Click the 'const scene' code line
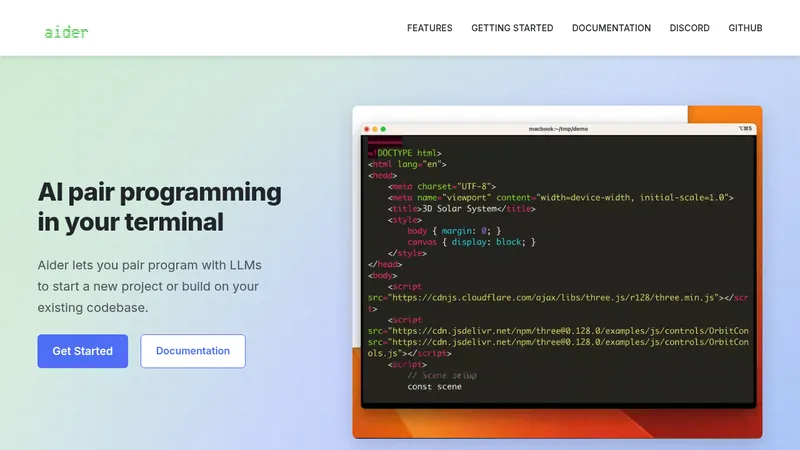Image resolution: width=800 pixels, height=450 pixels. click(434, 387)
